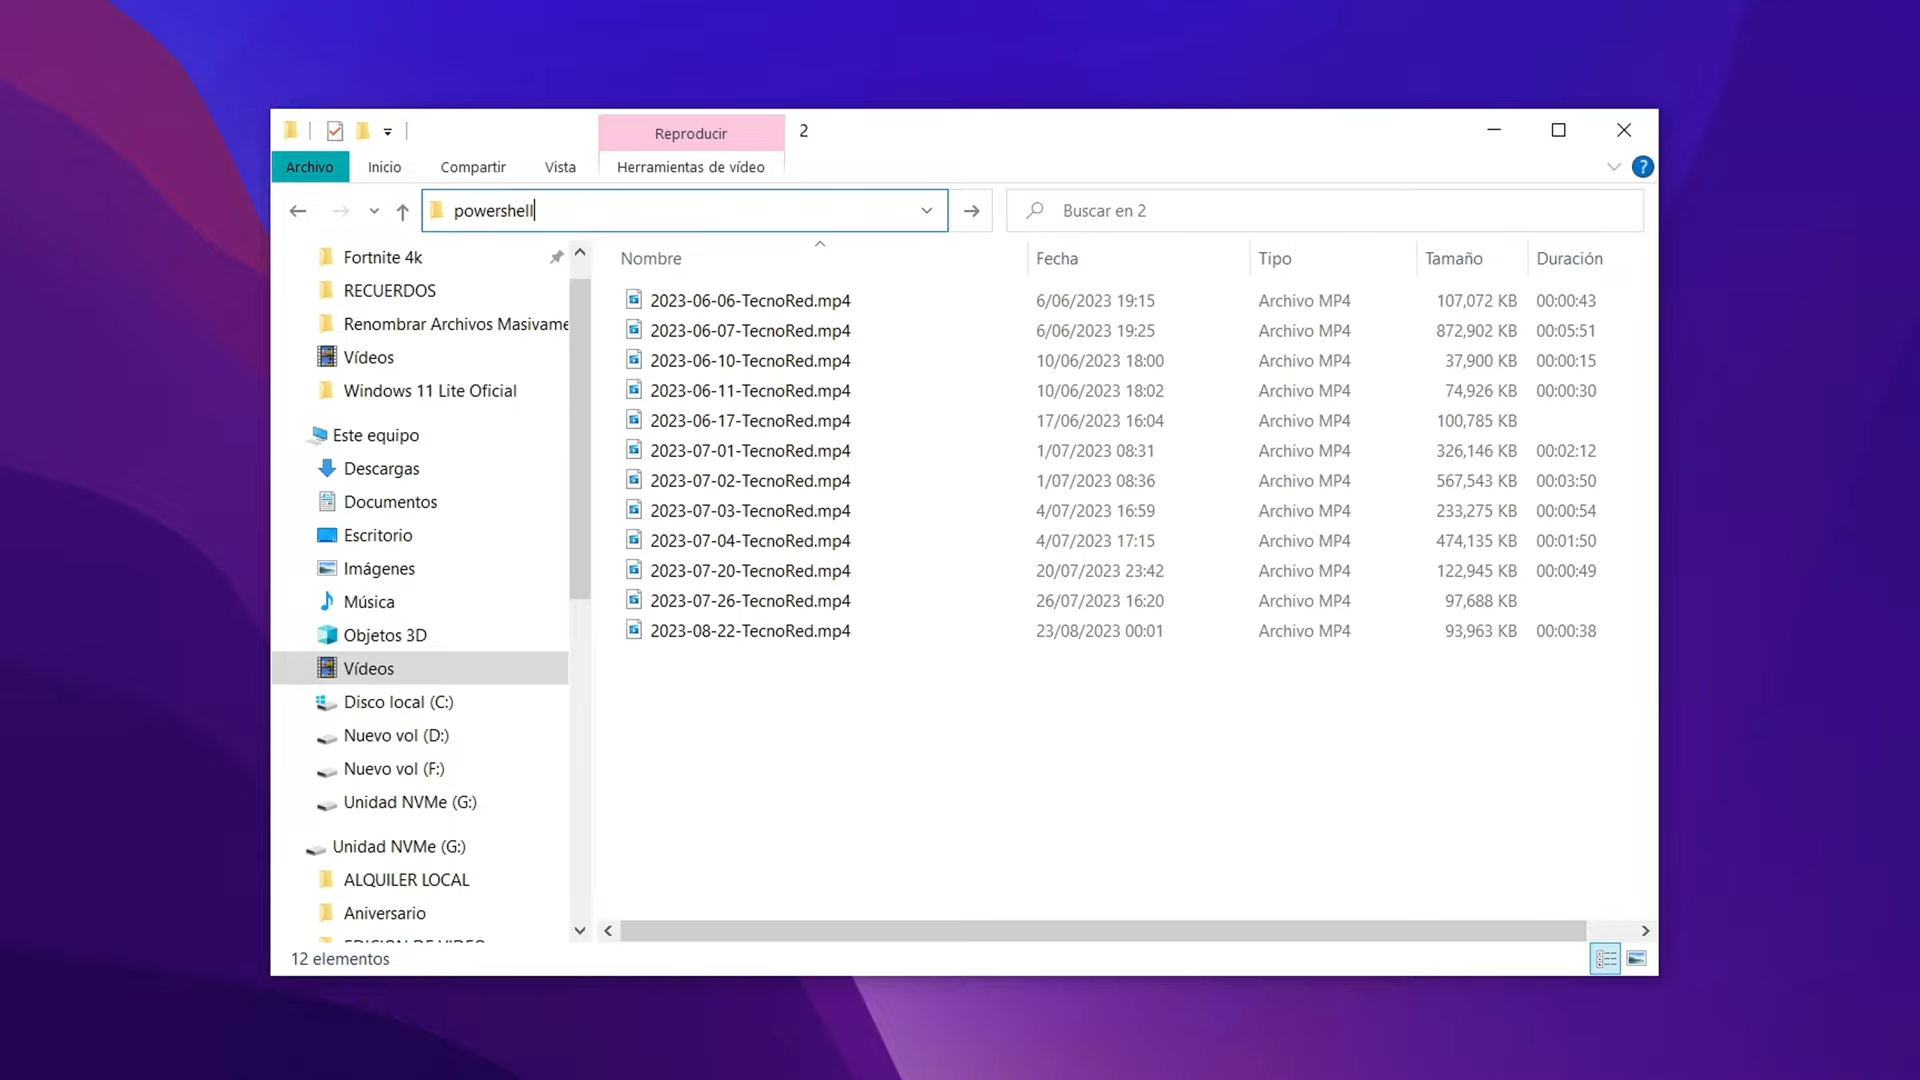Expand the address bar history dropdown
Image resolution: width=1920 pixels, height=1080 pixels.
tap(927, 211)
